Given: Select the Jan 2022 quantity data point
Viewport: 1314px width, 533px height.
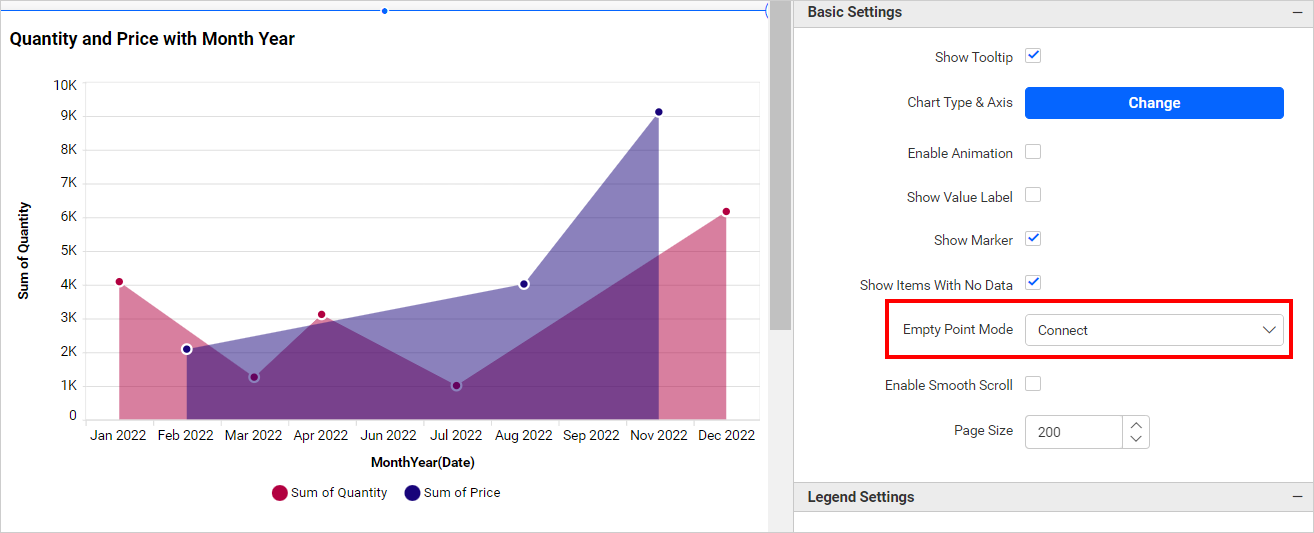Looking at the screenshot, I should 119,282.
